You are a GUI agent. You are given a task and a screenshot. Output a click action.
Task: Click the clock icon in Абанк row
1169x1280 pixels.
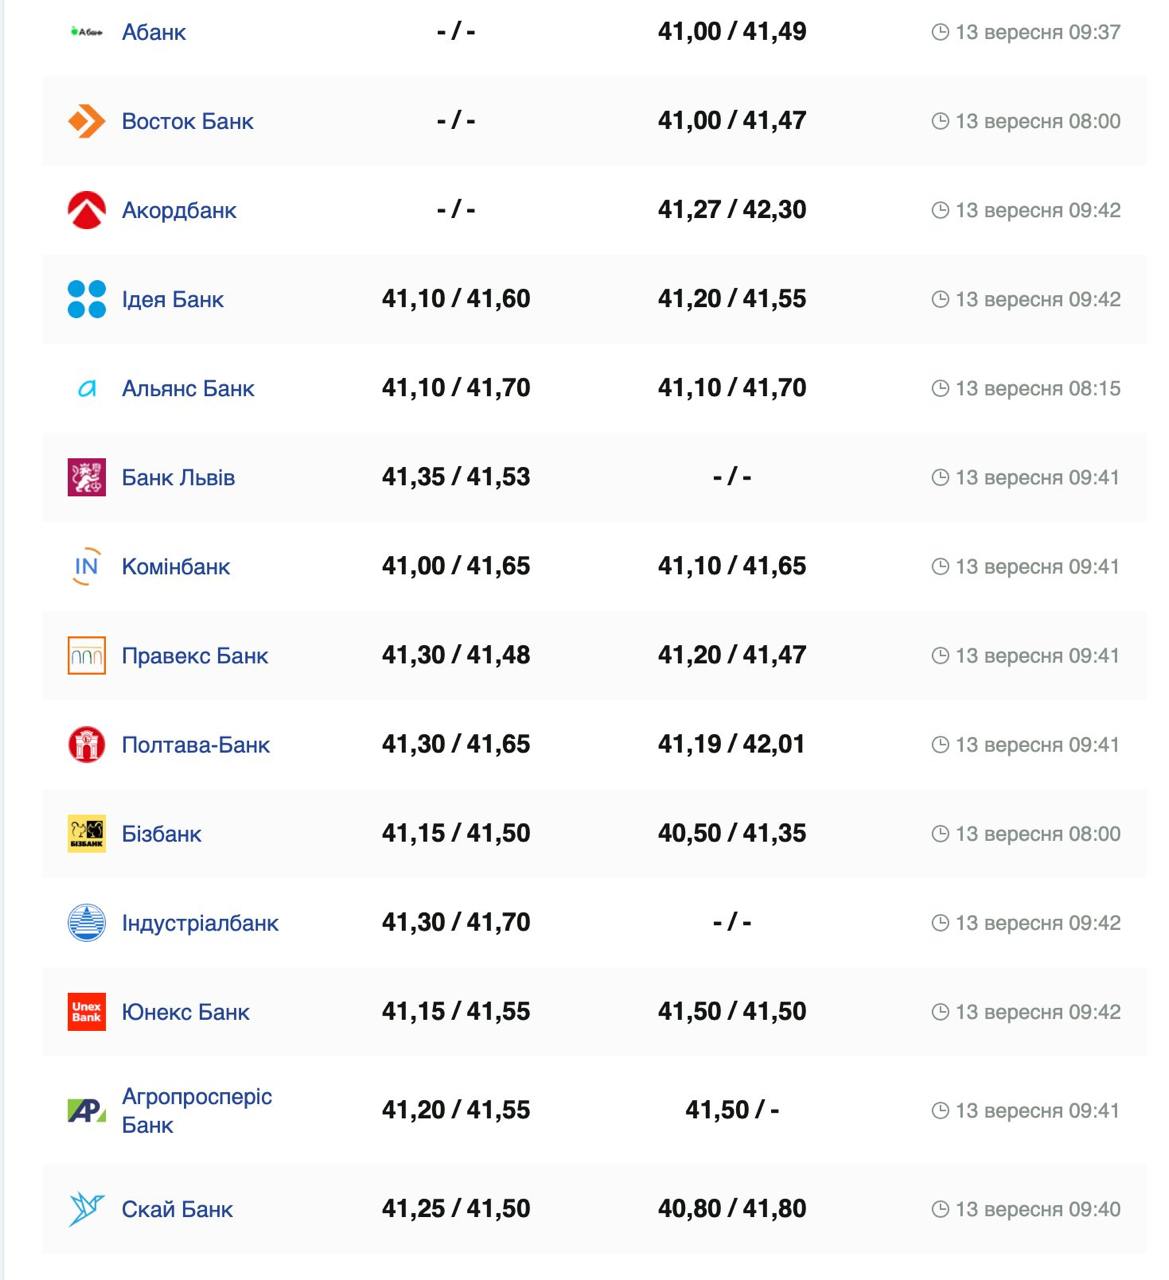(x=940, y=32)
